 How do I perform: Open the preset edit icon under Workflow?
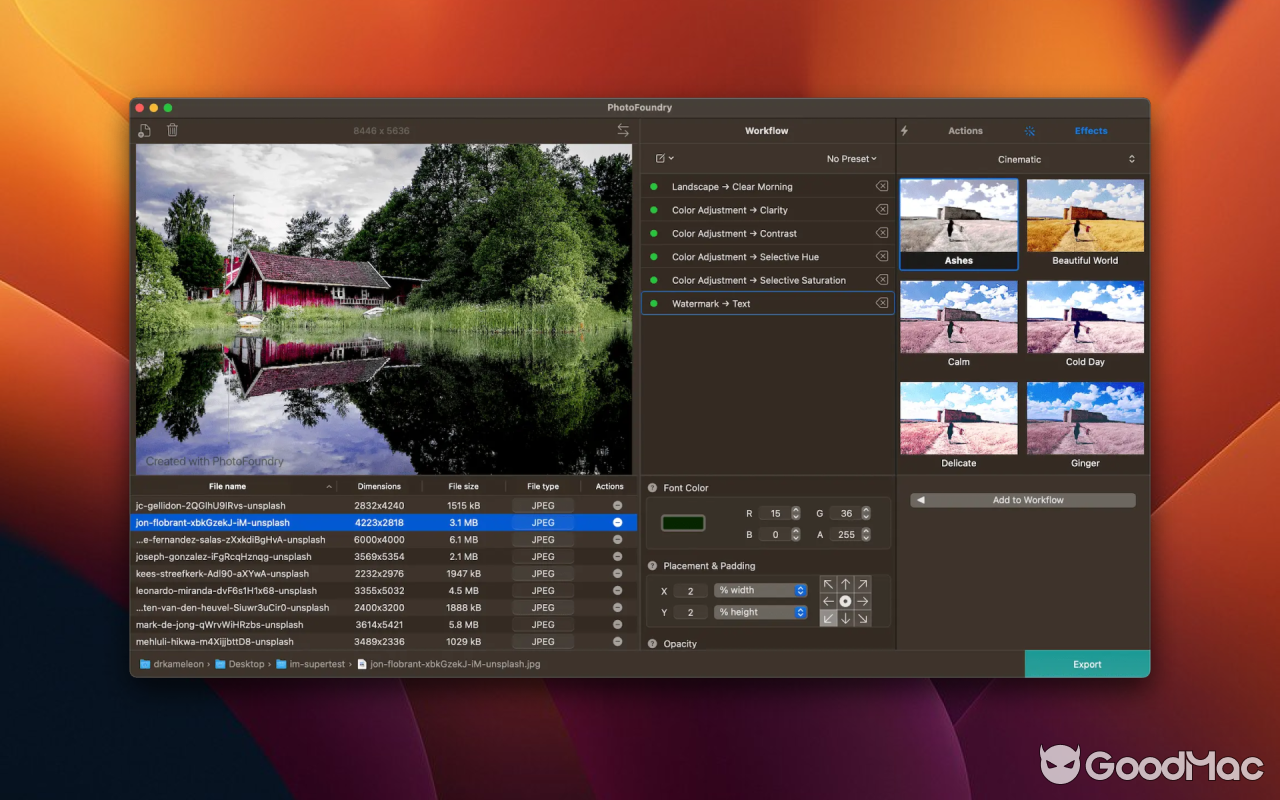662,158
